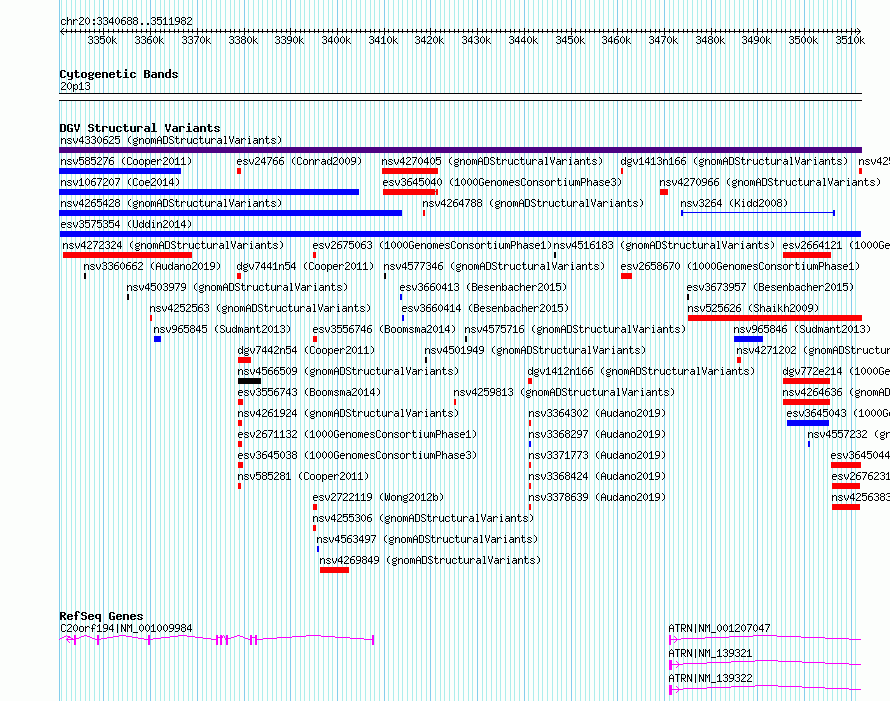
Task: Select the nsv4272324 red variant bar
Action: coord(127,255)
